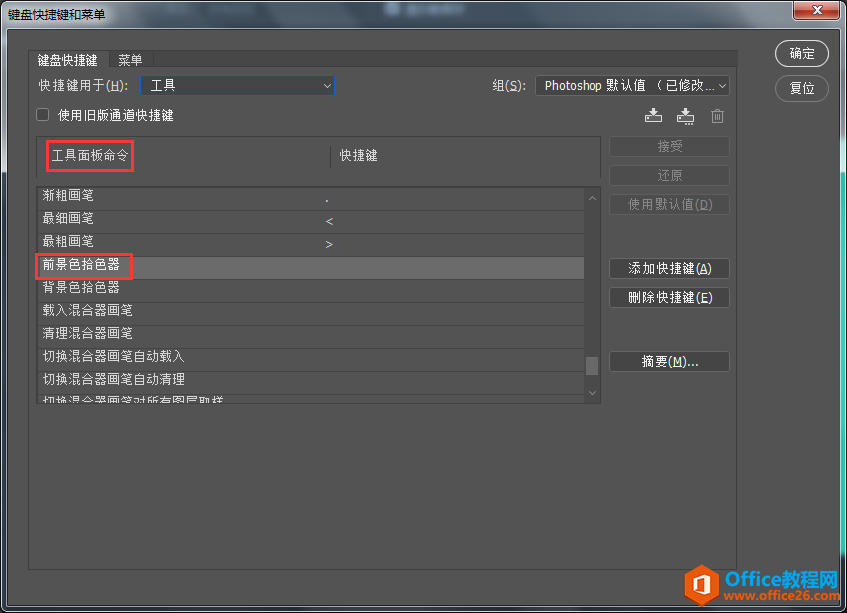Click the > shortcut cell for 最粗画笔

pyautogui.click(x=329, y=245)
